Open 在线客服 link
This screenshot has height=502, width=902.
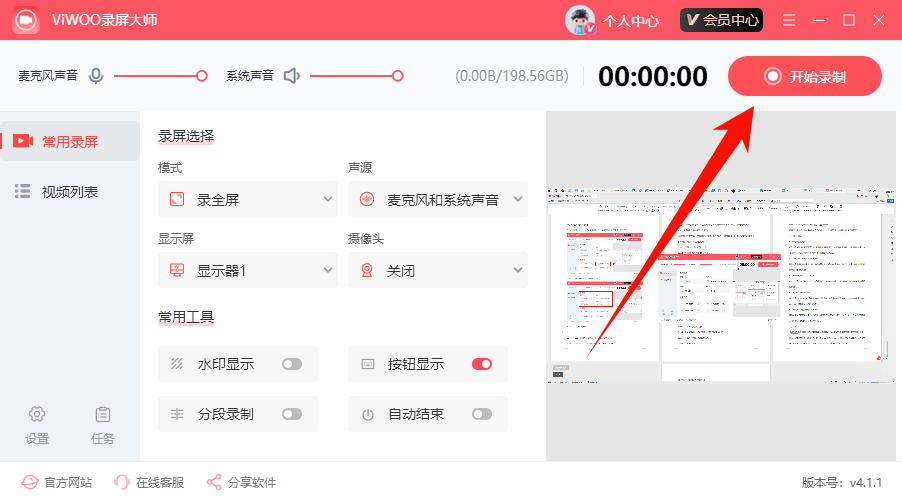click(x=160, y=482)
